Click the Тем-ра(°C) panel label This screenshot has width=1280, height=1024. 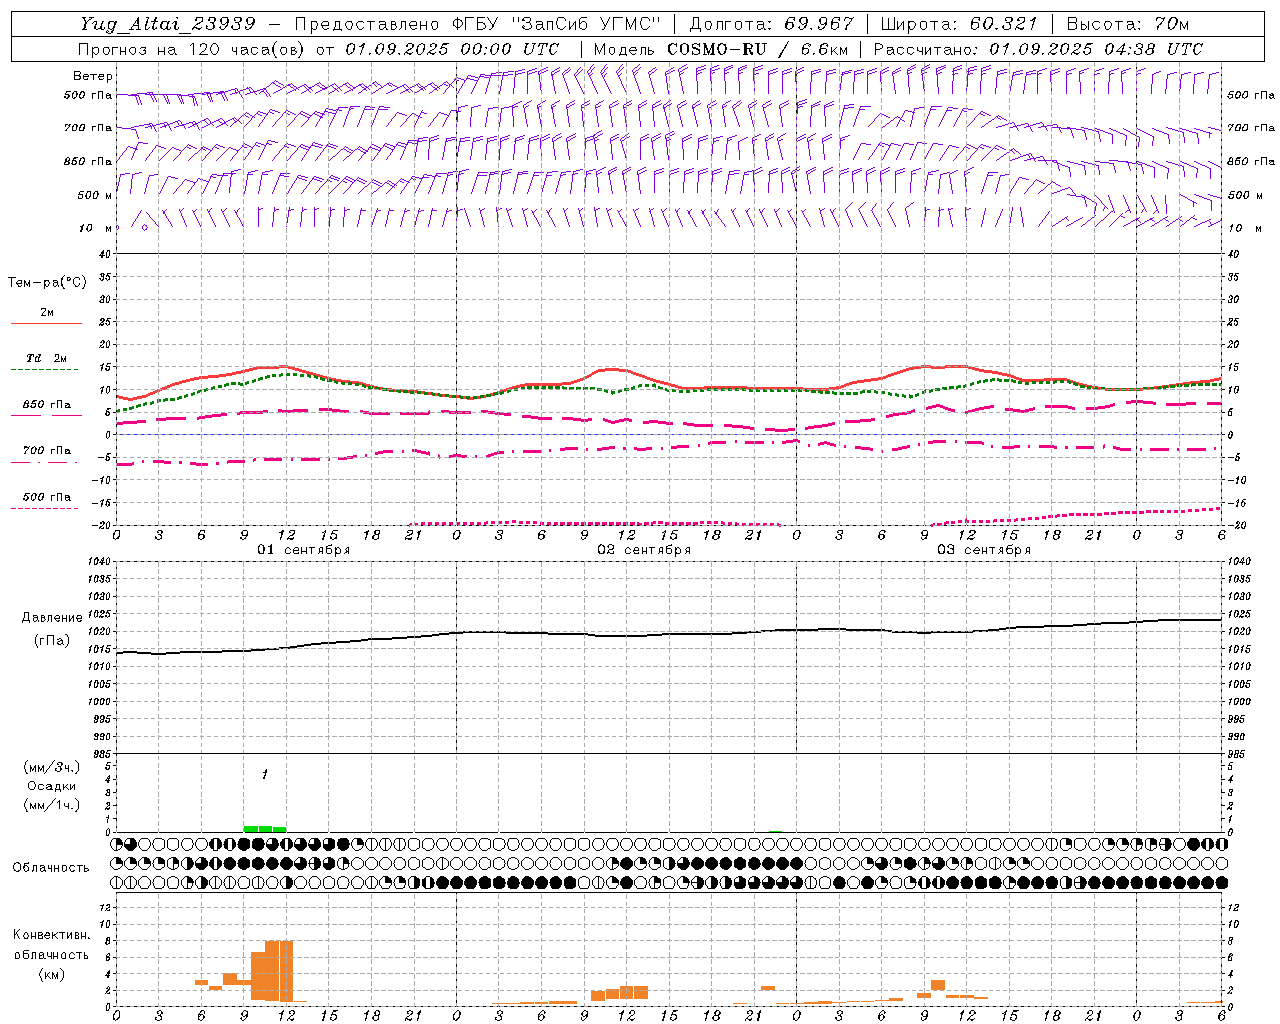(x=47, y=283)
